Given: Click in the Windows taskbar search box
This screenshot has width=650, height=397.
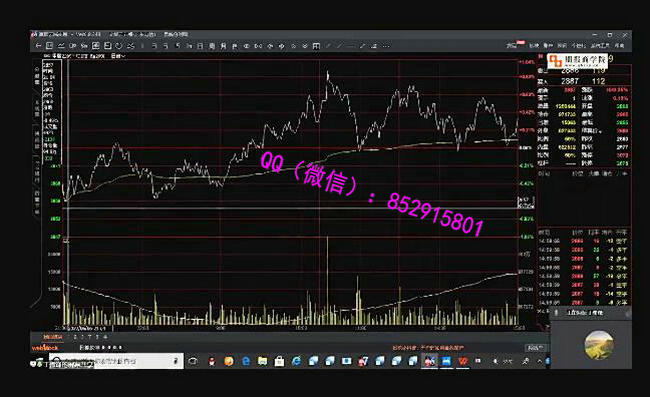Looking at the screenshot, I should 116,361.
